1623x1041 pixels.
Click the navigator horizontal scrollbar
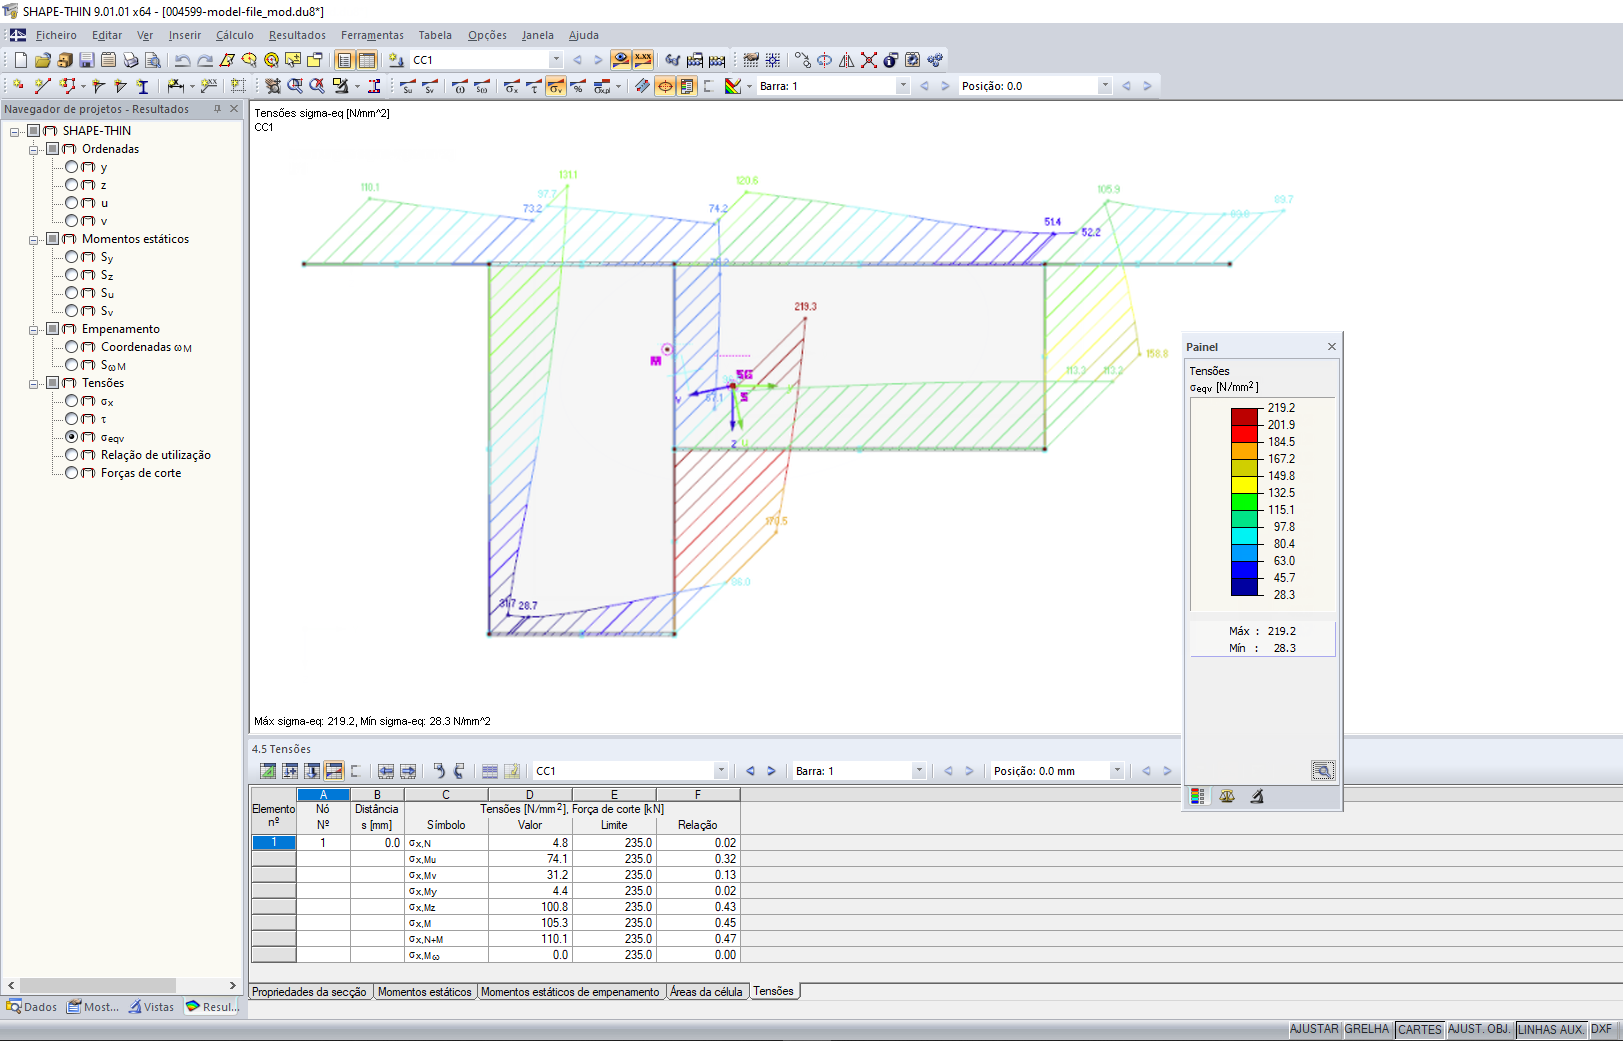tap(98, 985)
